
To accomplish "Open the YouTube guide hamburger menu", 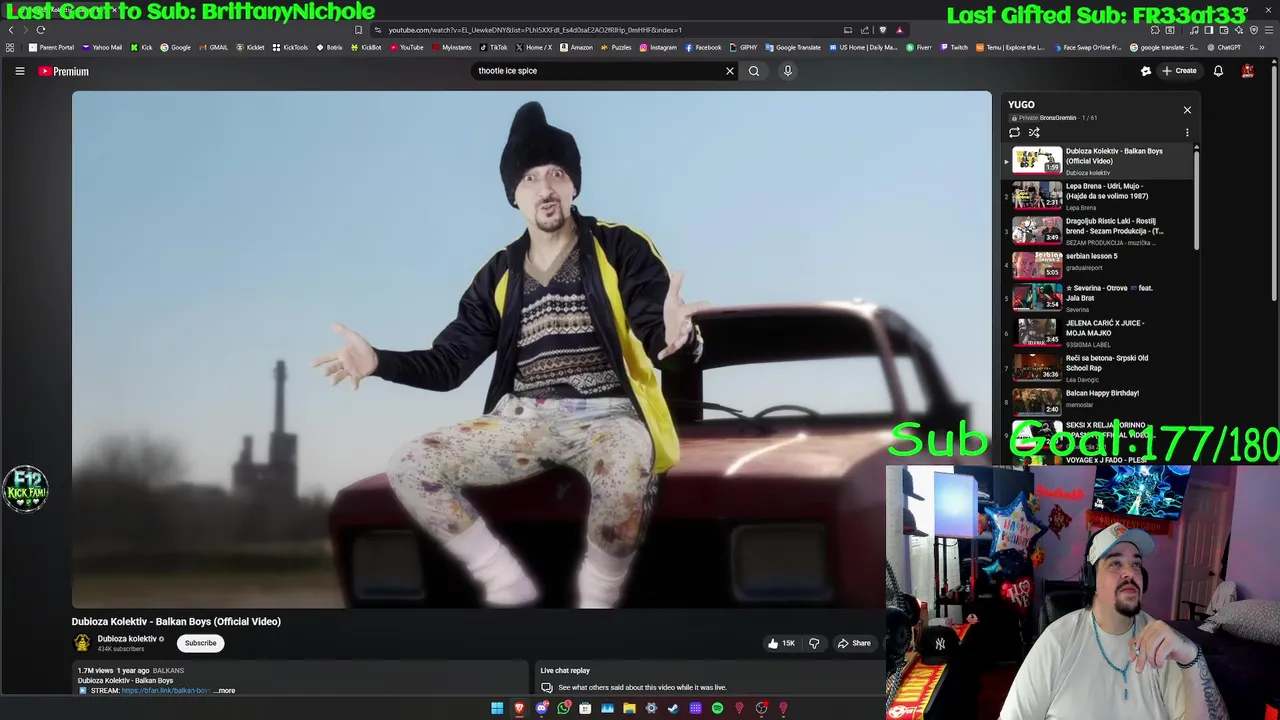I will (19, 71).
